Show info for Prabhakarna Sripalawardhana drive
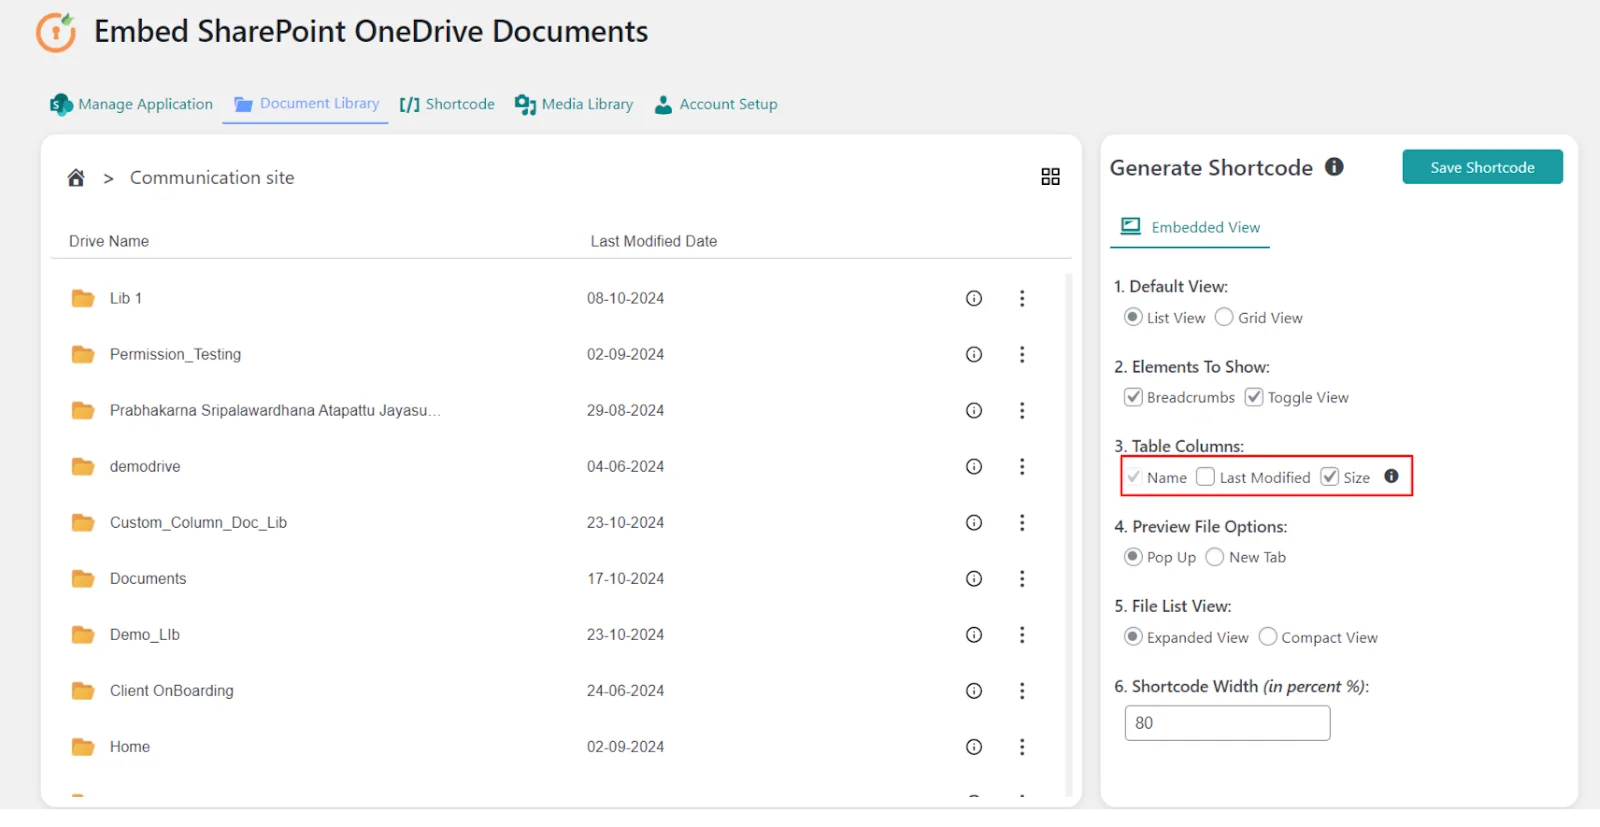The image size is (1600, 827). (974, 410)
